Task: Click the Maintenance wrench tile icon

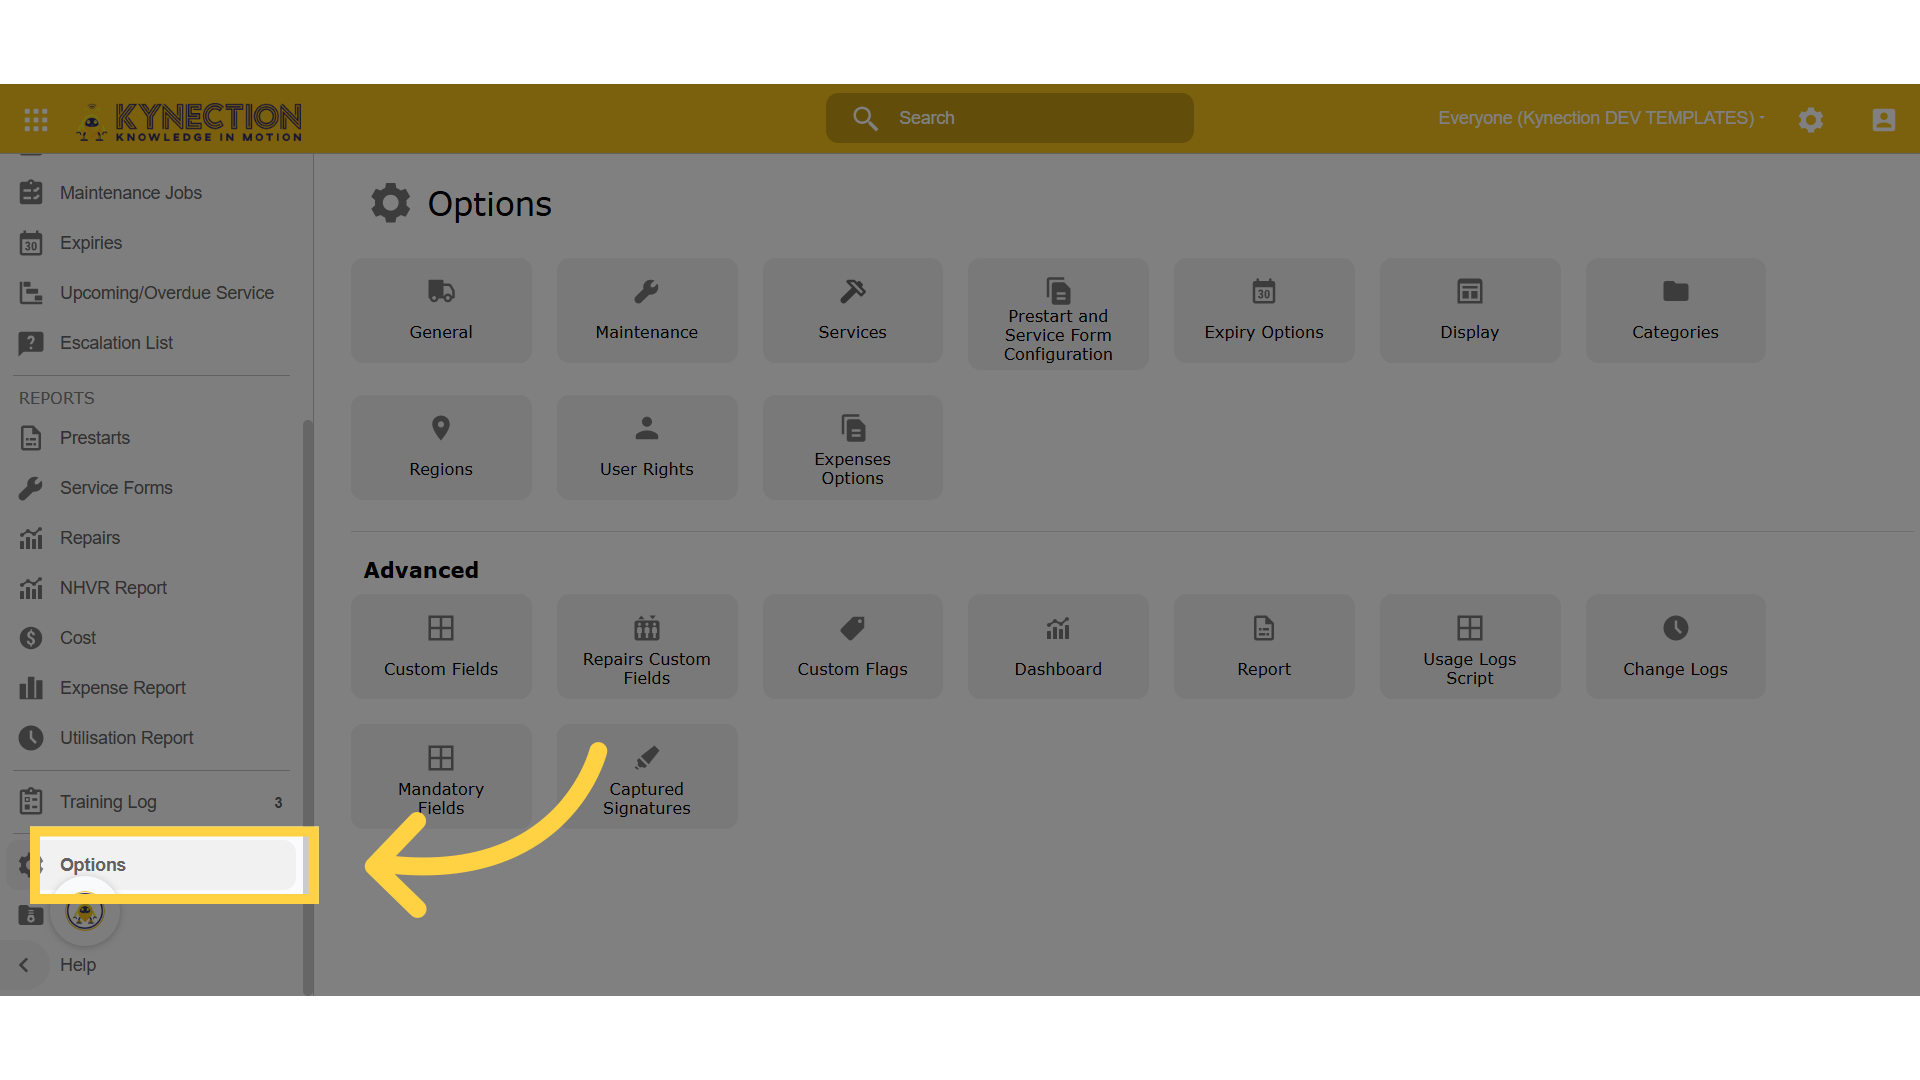Action: click(x=647, y=291)
